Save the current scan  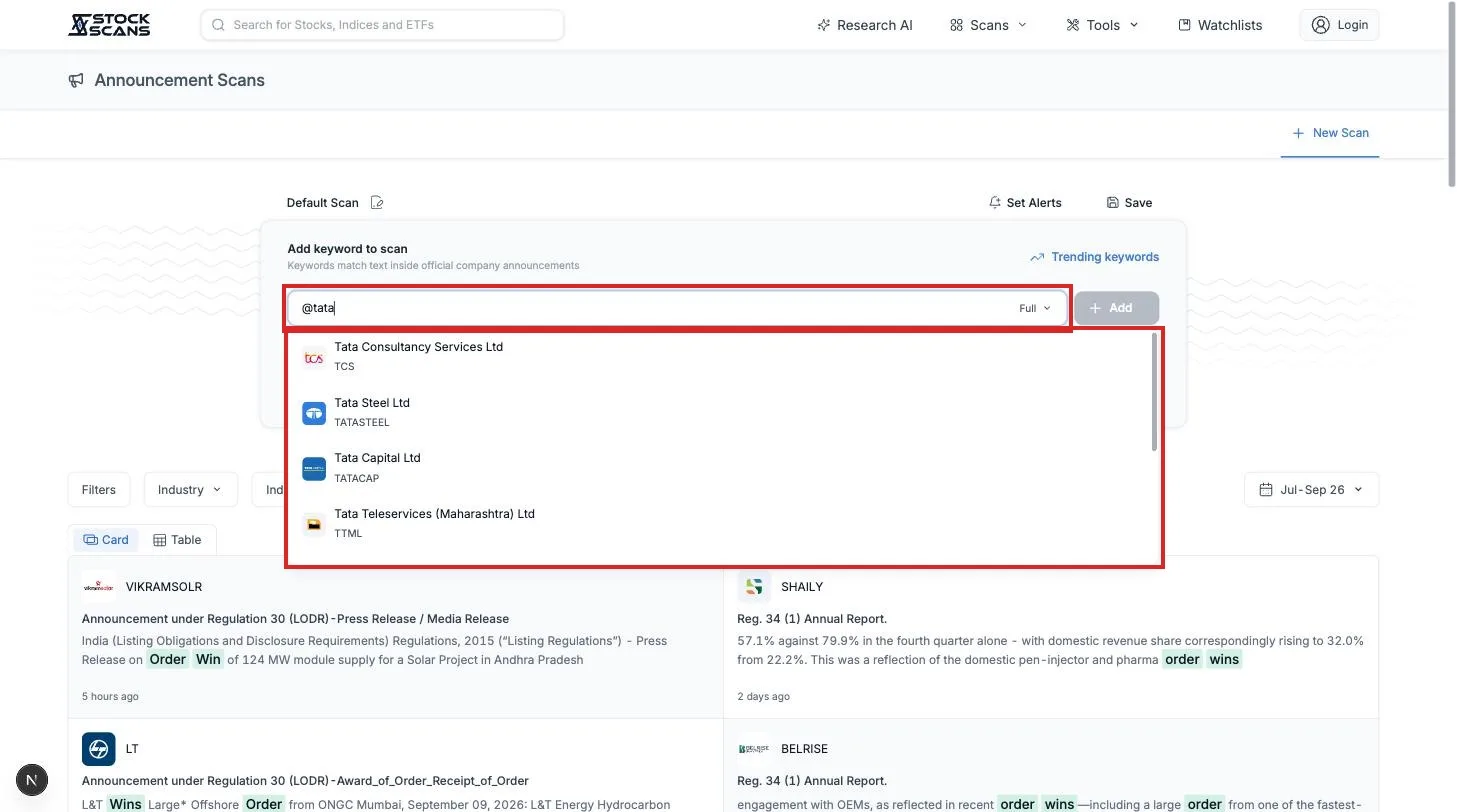(x=1129, y=203)
